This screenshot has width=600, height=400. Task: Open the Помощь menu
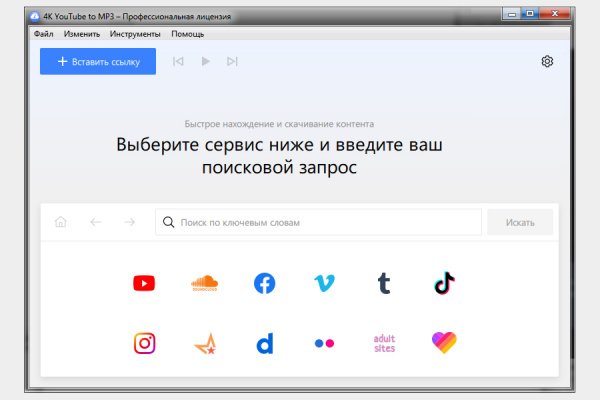188,34
